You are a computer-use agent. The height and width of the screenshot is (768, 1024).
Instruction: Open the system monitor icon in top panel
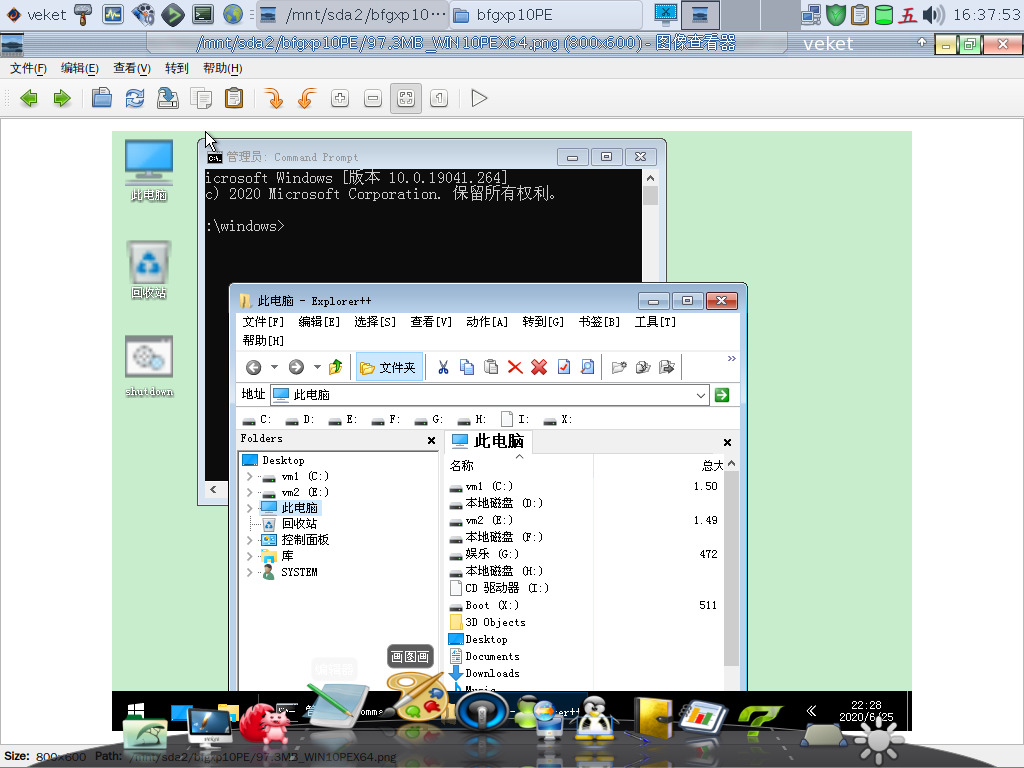tap(112, 14)
